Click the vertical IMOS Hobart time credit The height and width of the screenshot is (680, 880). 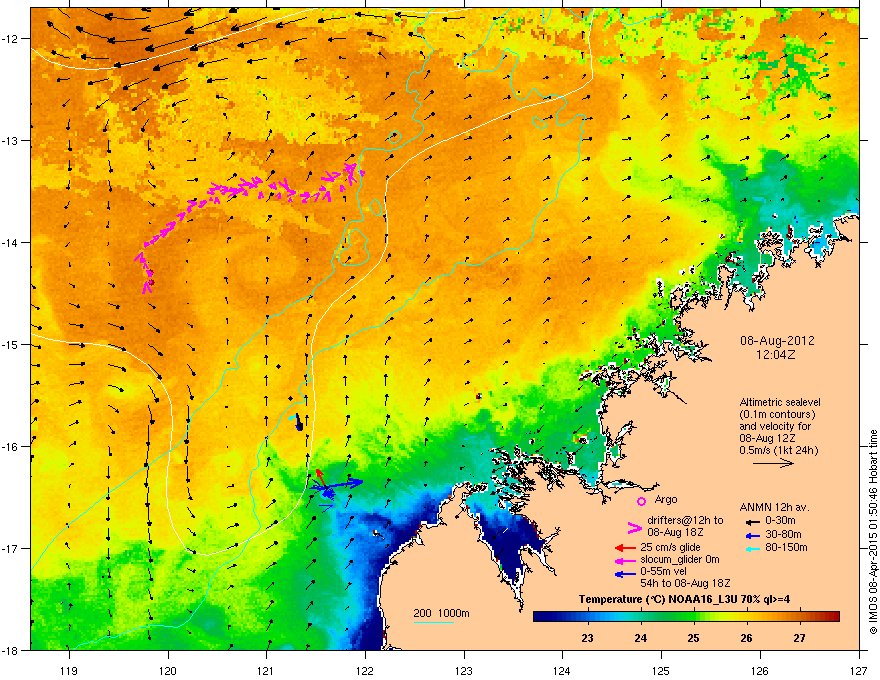[x=873, y=532]
